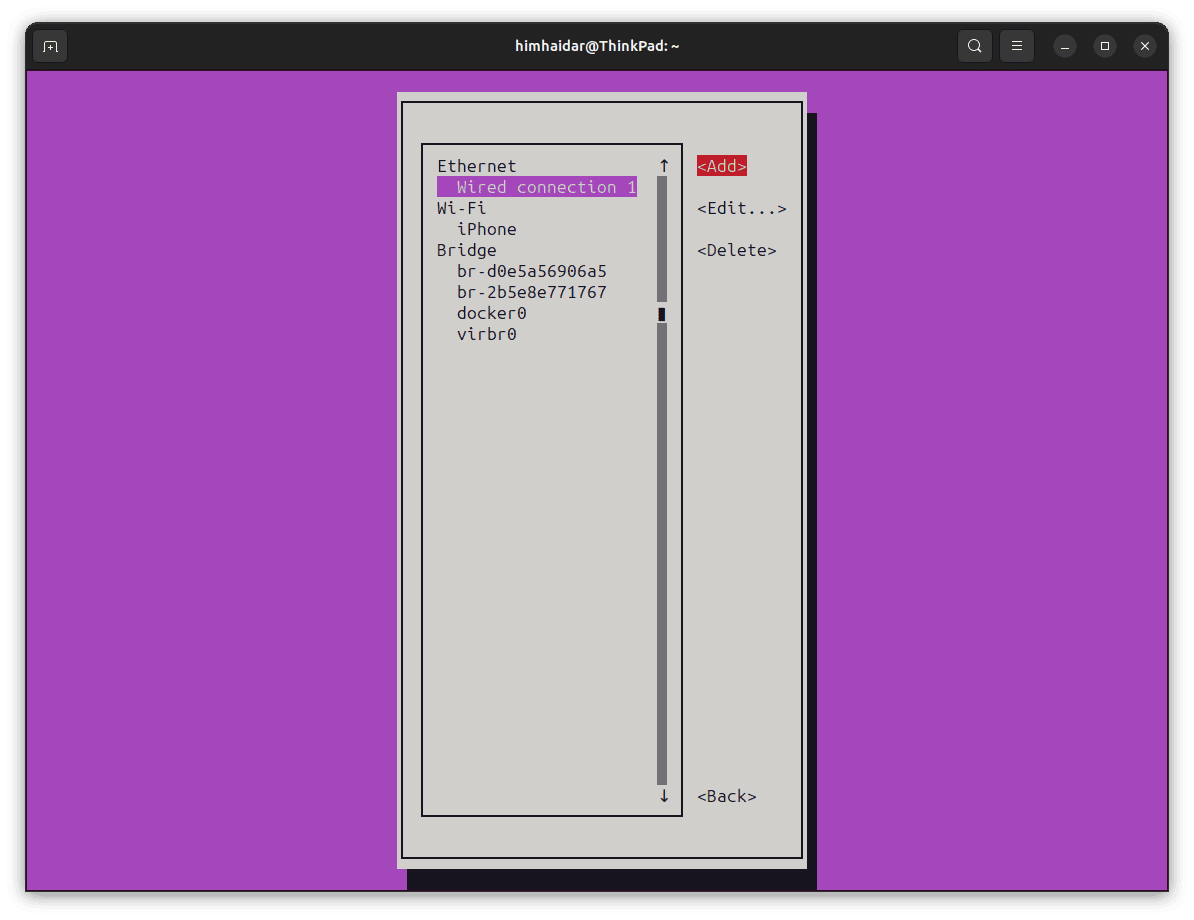Click the scrollbar down arrow
This screenshot has width=1194, height=920.
coord(662,796)
